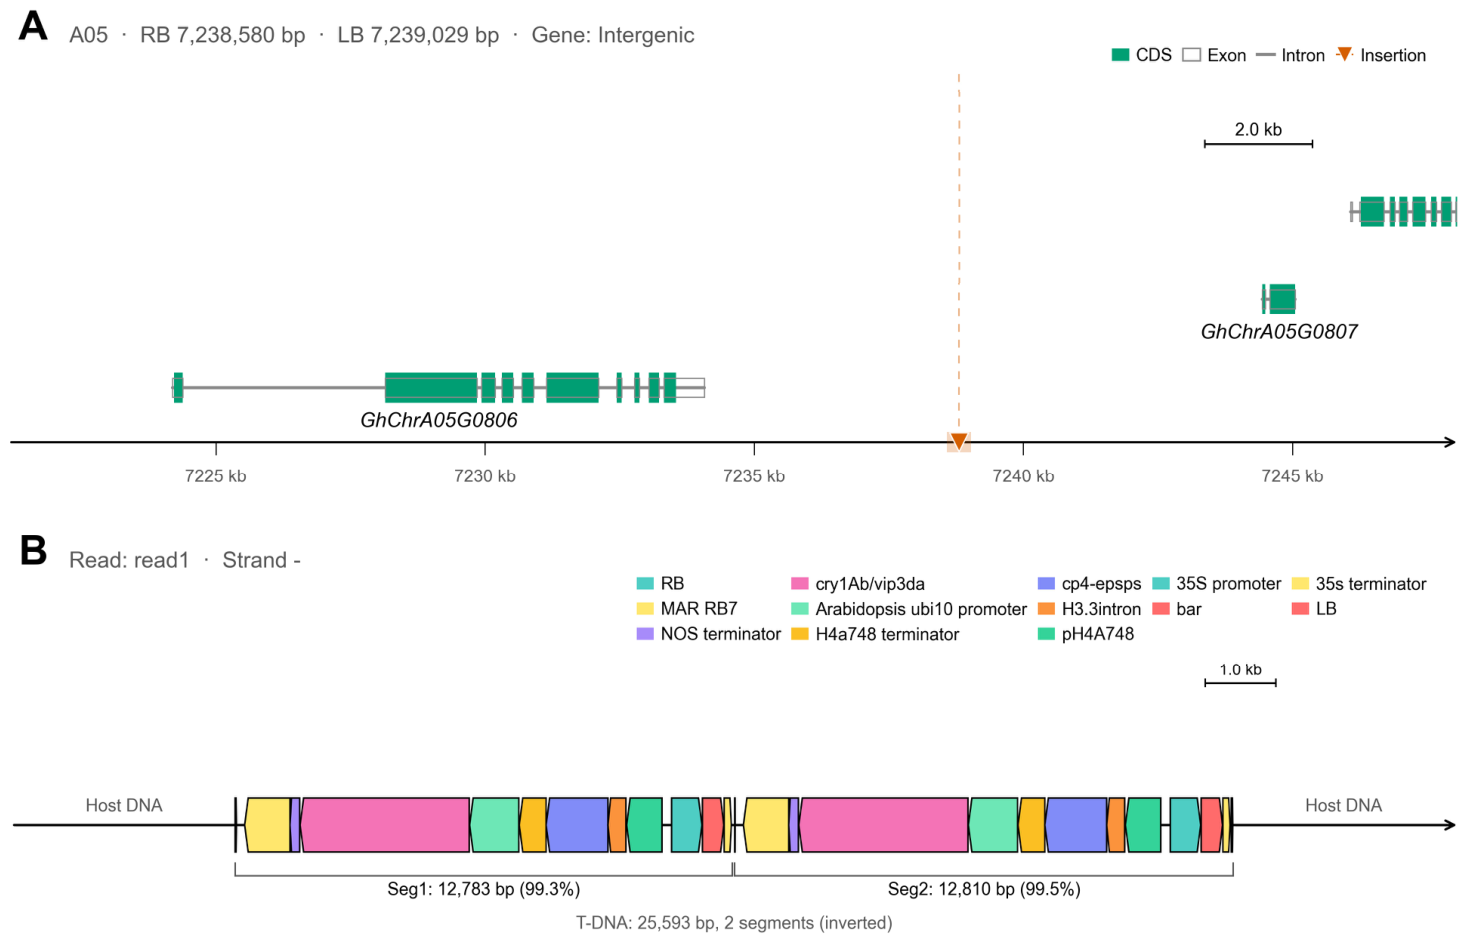The image size is (1466, 942).
Task: Click the white Exon box in the legend
Action: coord(1191,55)
